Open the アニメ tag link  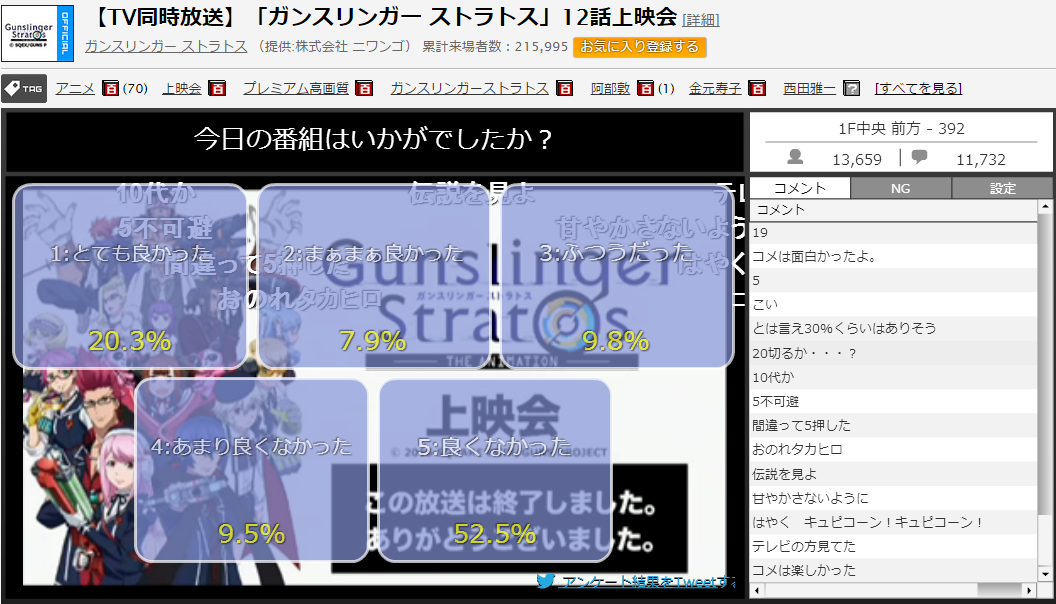75,88
